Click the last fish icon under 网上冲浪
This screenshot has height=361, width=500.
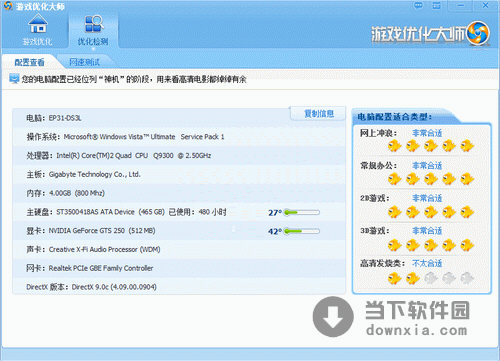pyautogui.click(x=467, y=146)
